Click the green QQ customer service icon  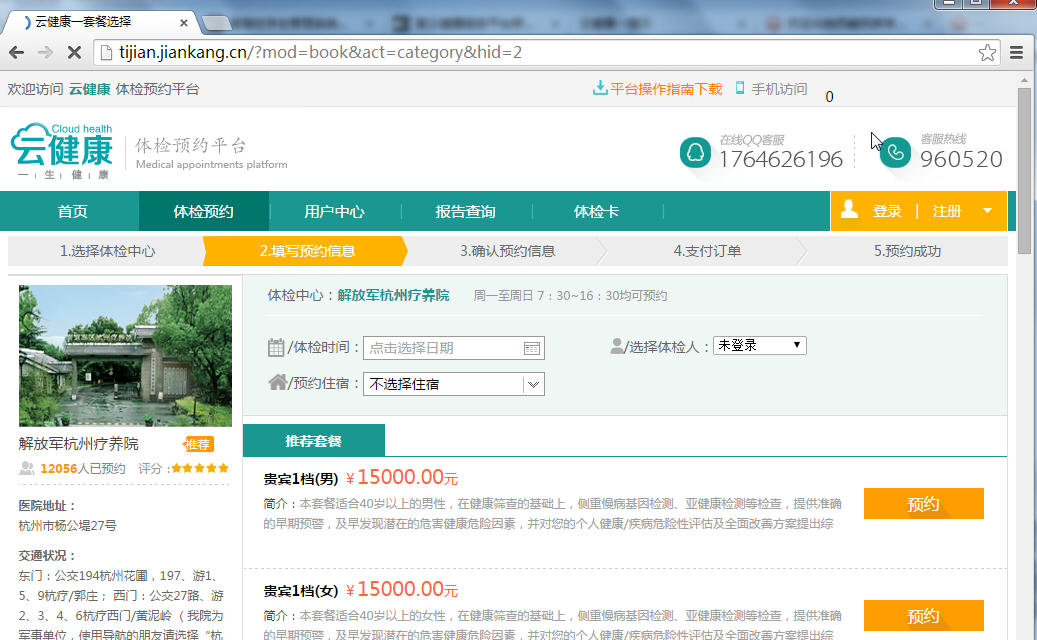coord(695,153)
